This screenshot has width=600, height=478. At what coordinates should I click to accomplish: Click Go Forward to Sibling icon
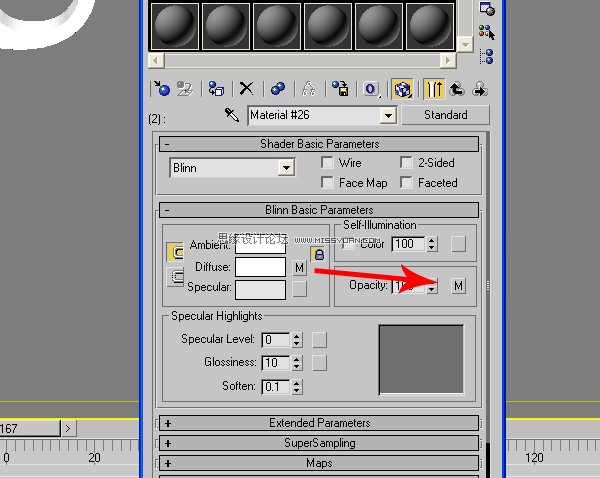click(x=480, y=89)
